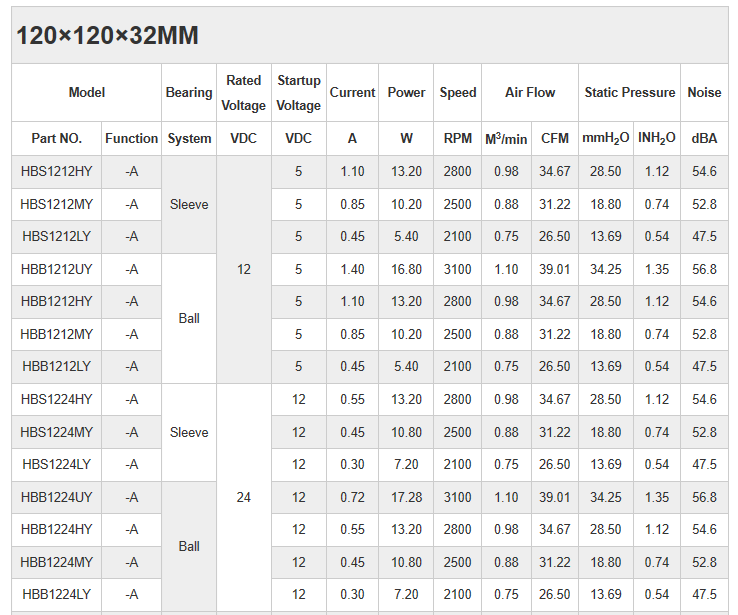This screenshot has width=738, height=615.
Task: Click the Startup Voltage header cell
Action: (x=298, y=92)
